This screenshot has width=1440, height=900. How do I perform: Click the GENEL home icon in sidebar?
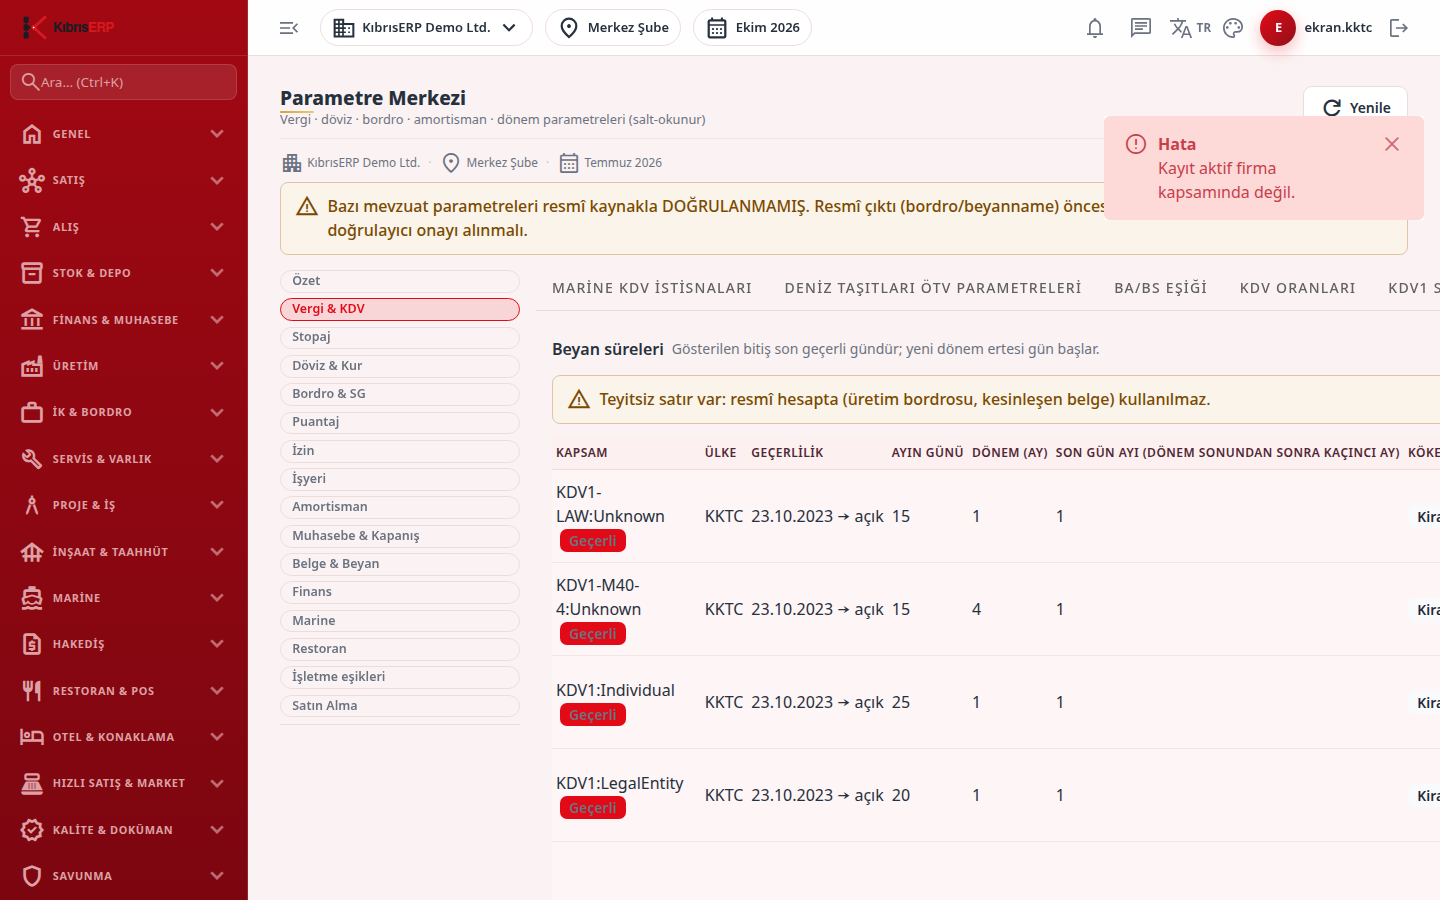tap(32, 134)
